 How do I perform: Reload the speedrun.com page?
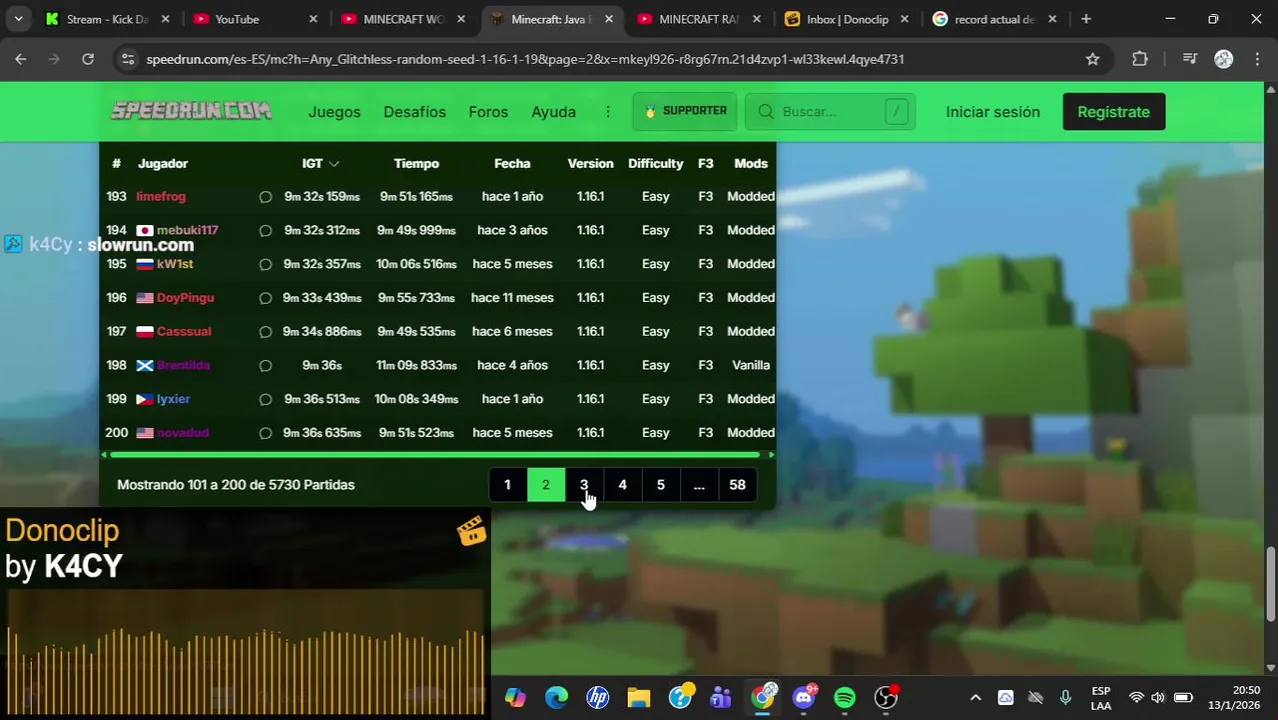[88, 59]
